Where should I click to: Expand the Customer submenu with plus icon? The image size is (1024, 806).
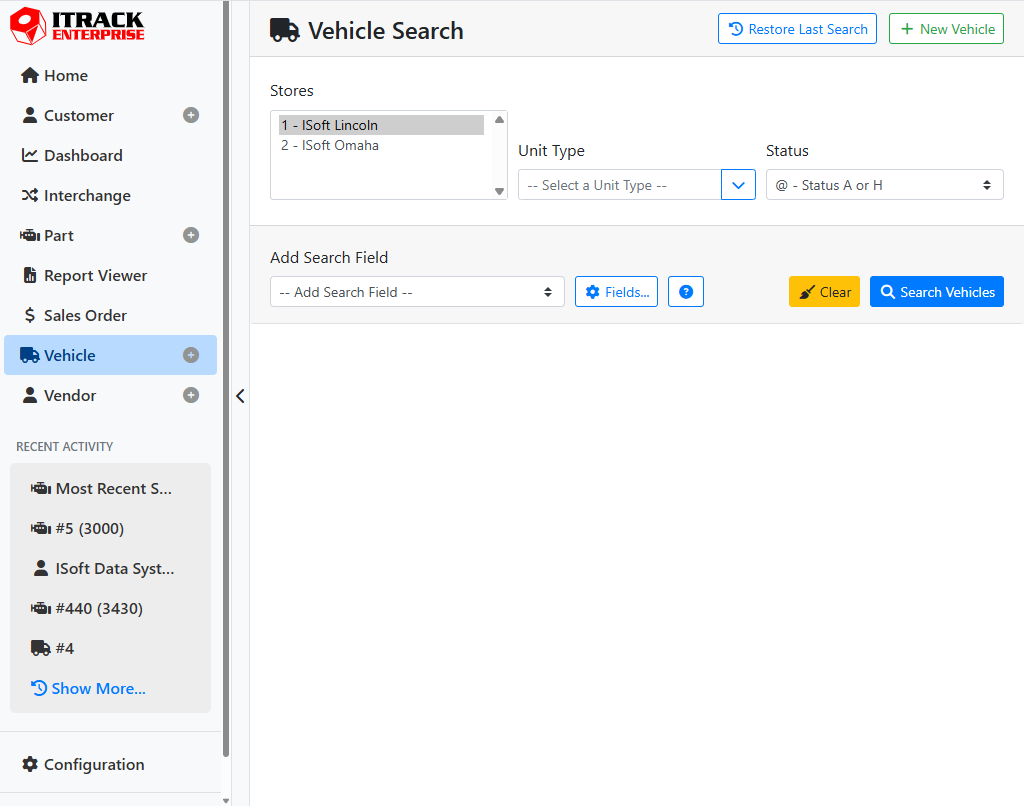[x=190, y=115]
